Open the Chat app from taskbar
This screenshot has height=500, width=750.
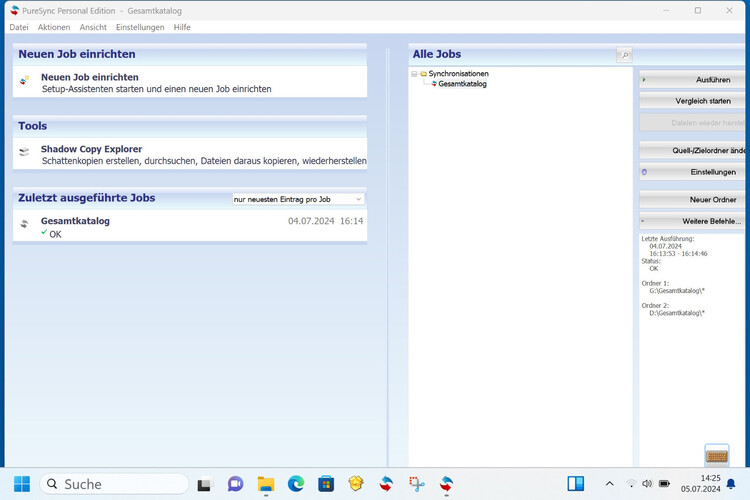pos(235,484)
